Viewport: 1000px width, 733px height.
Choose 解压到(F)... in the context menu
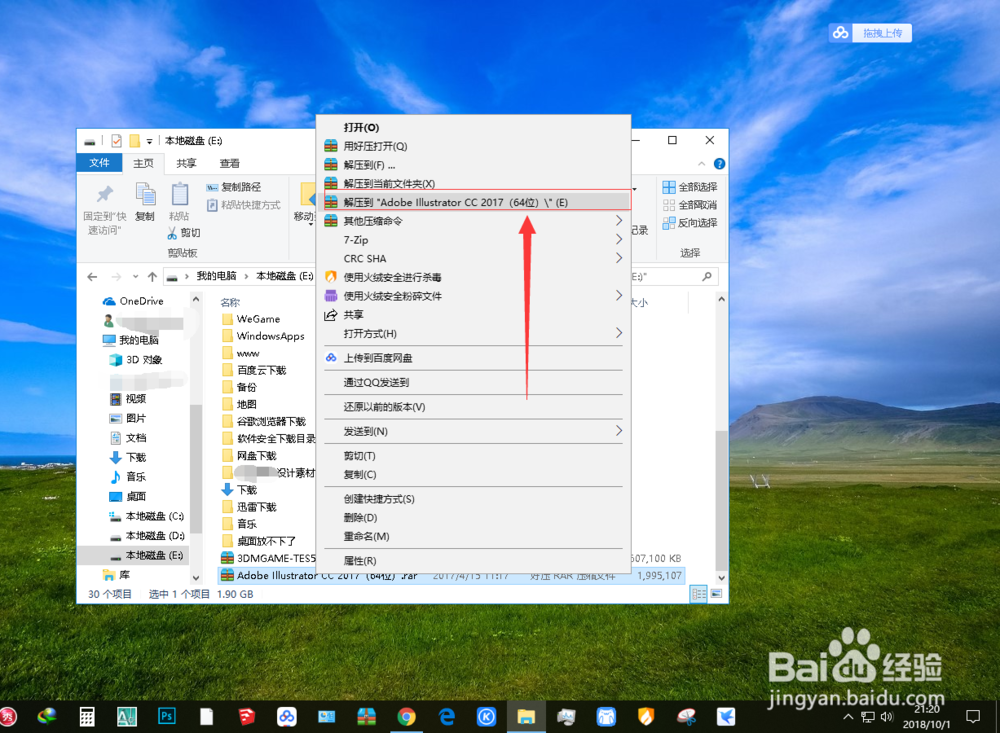click(473, 165)
